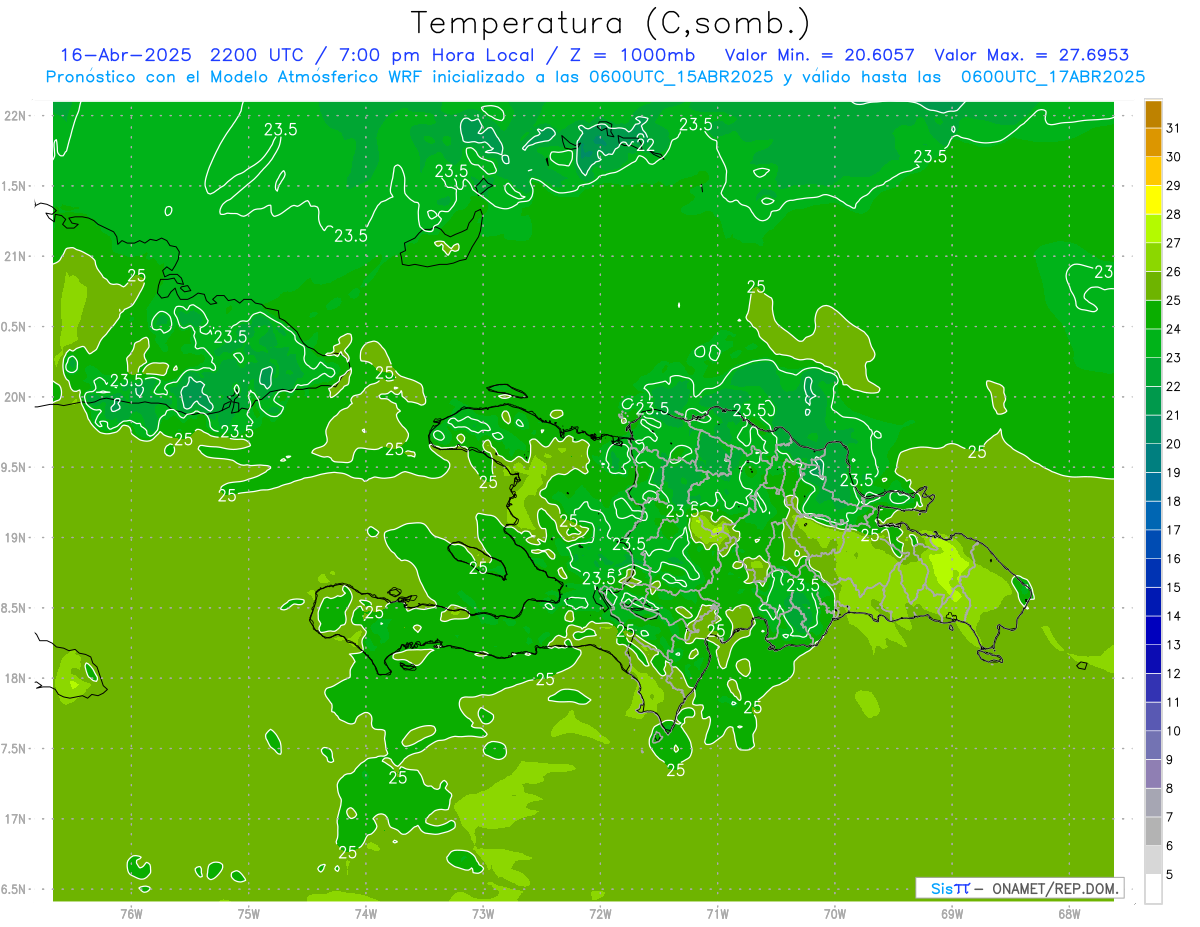The width and height of the screenshot is (1200, 927).
Task: Click the 0600UTC_17ABR2025 valid-until time
Action: tap(1053, 77)
